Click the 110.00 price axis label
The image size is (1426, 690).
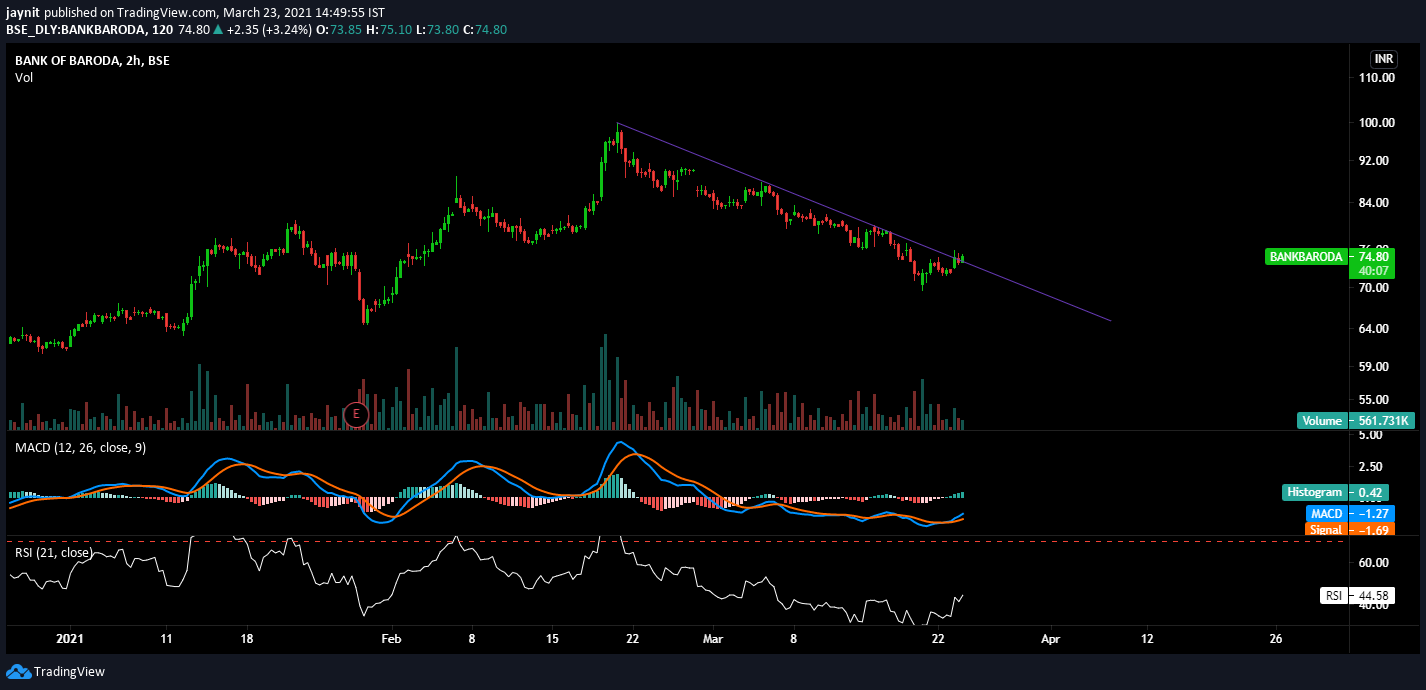point(1375,79)
